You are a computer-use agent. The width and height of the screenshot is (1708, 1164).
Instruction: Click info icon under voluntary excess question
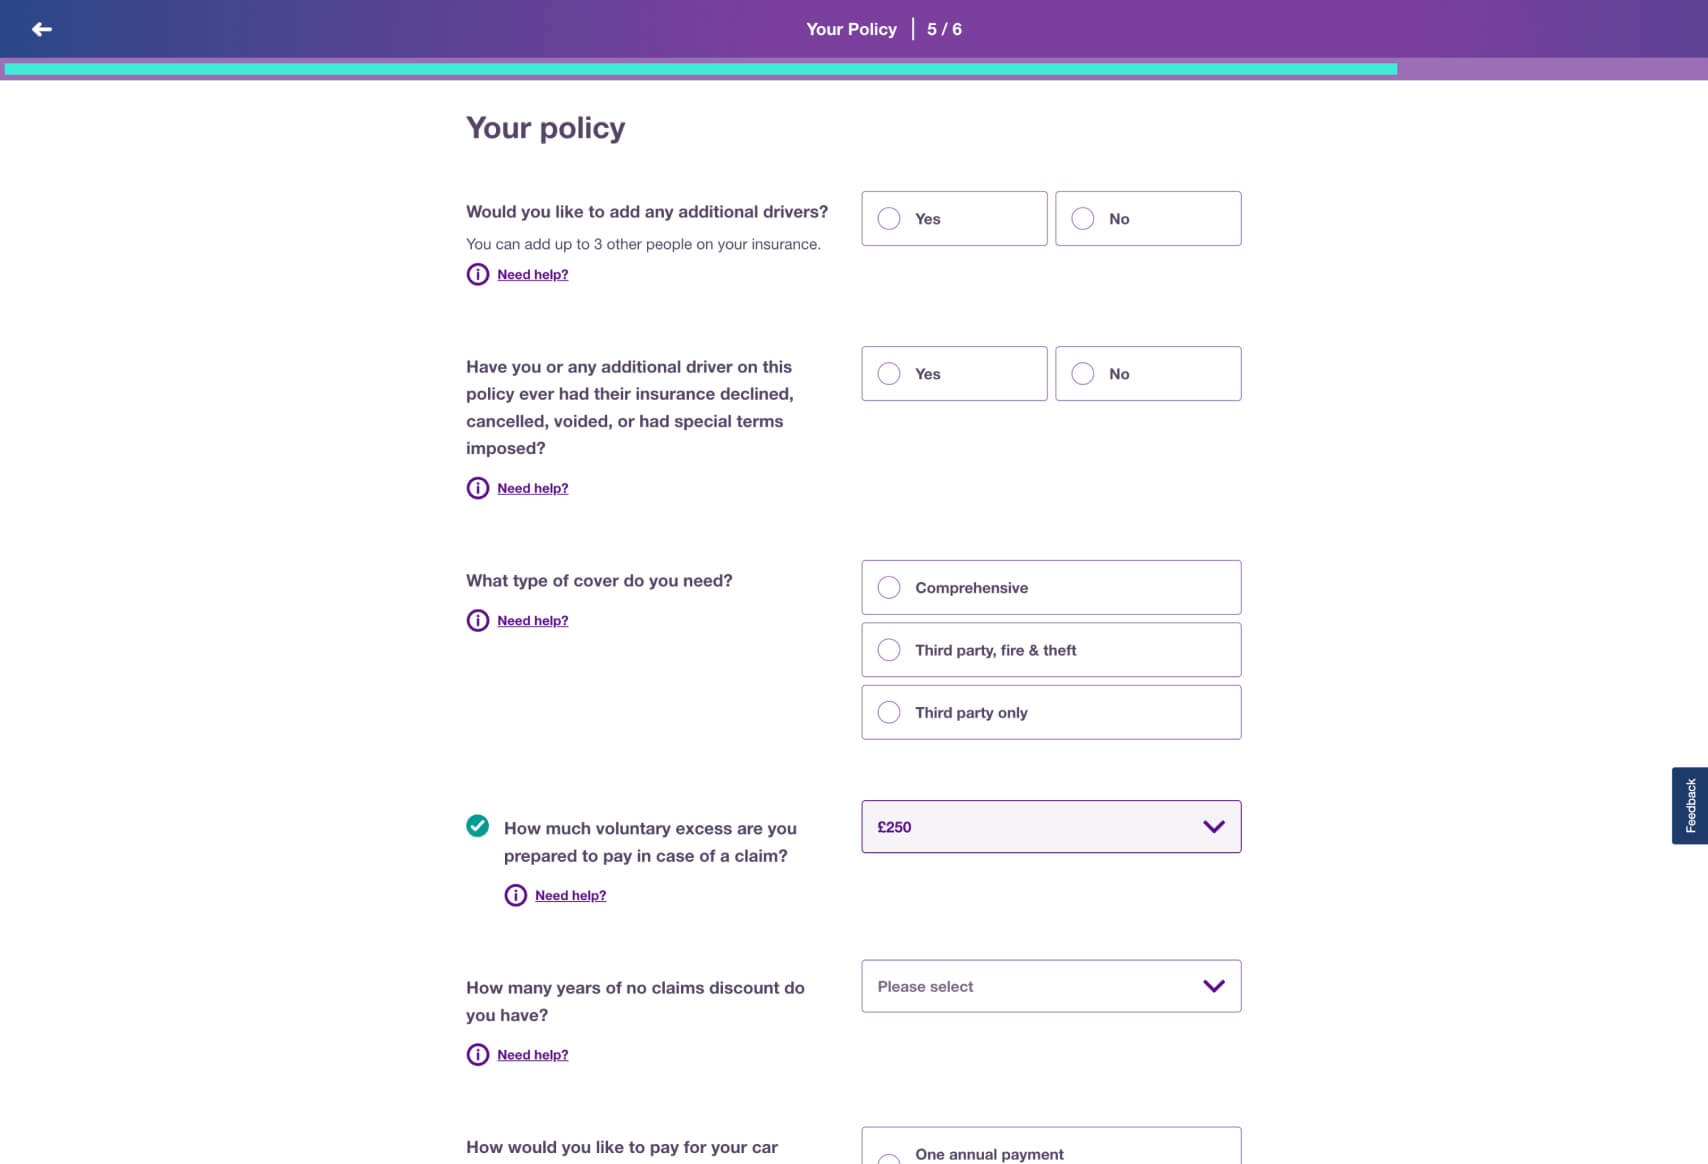pyautogui.click(x=516, y=895)
